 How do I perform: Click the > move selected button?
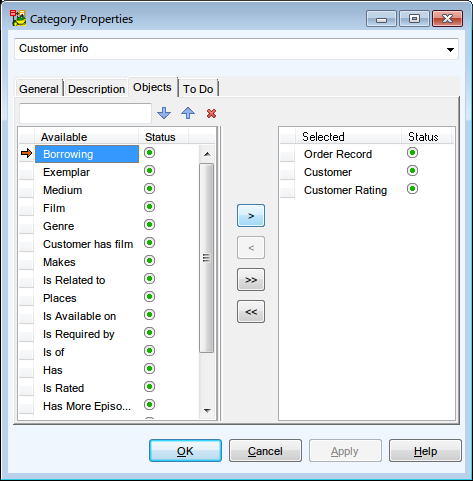click(x=251, y=216)
